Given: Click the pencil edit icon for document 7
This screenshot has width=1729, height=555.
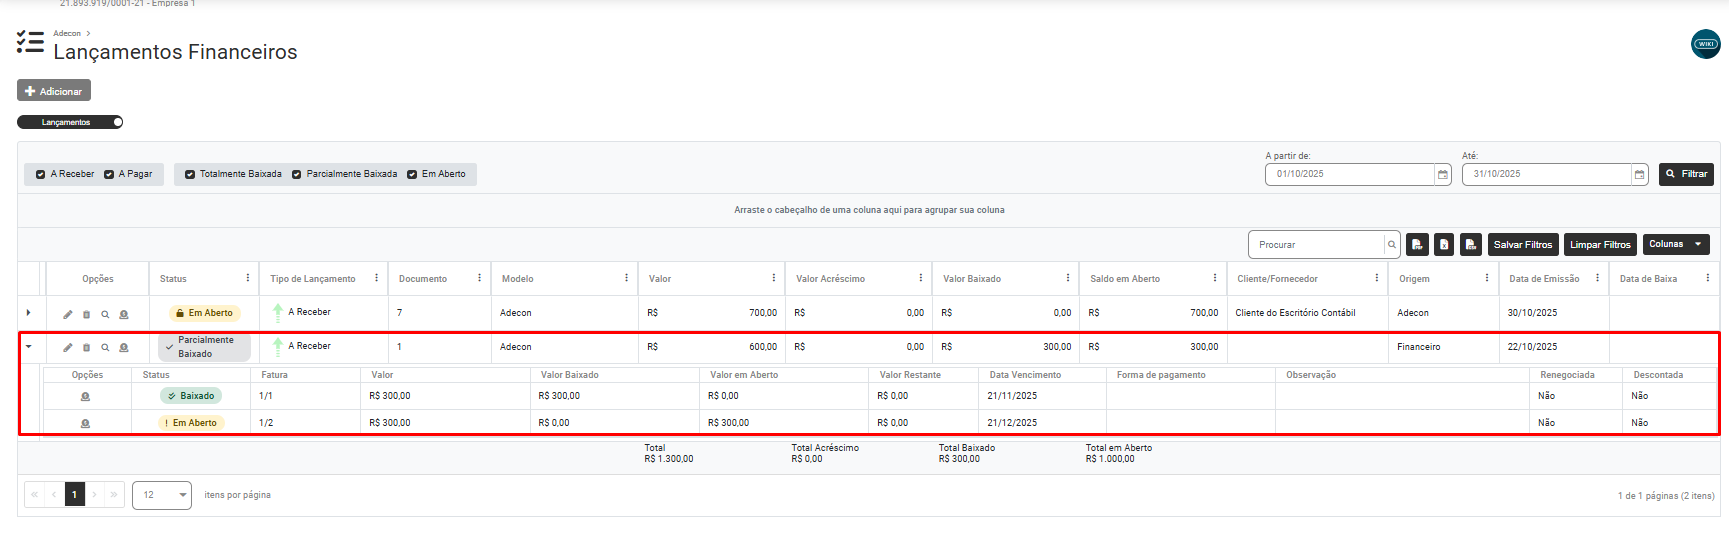Looking at the screenshot, I should click(x=68, y=314).
